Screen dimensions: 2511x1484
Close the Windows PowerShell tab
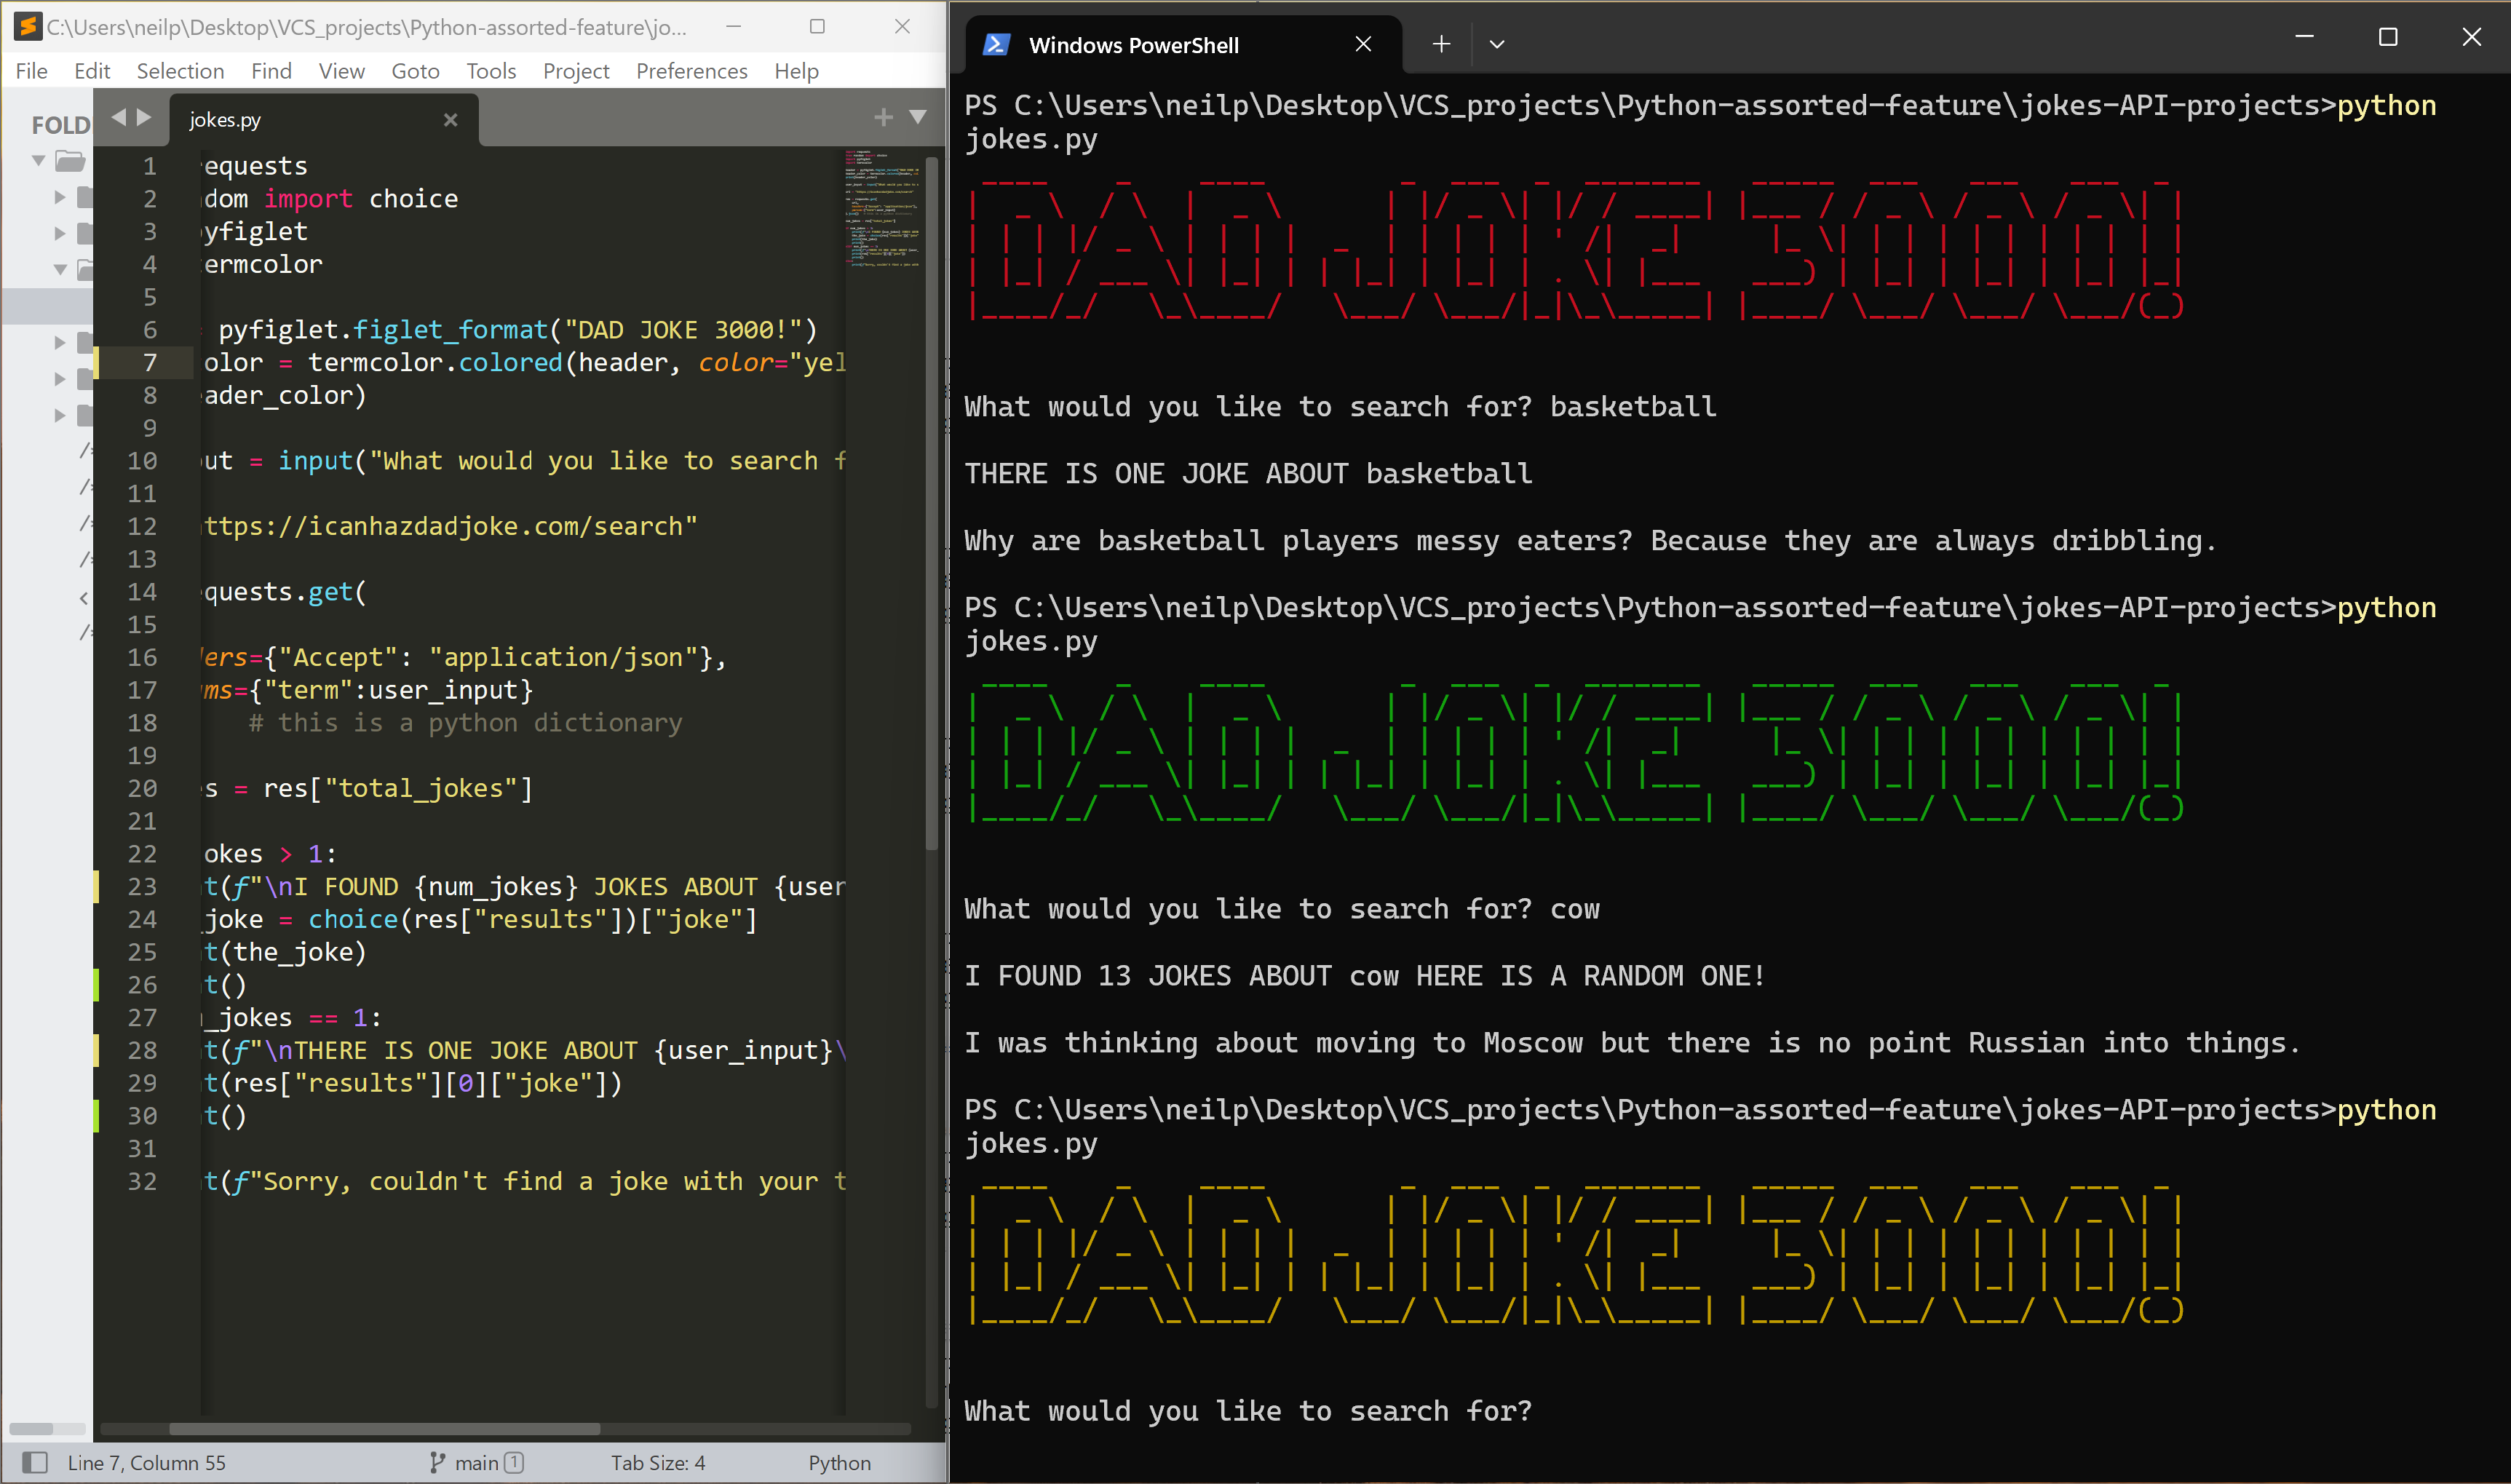tap(1363, 44)
